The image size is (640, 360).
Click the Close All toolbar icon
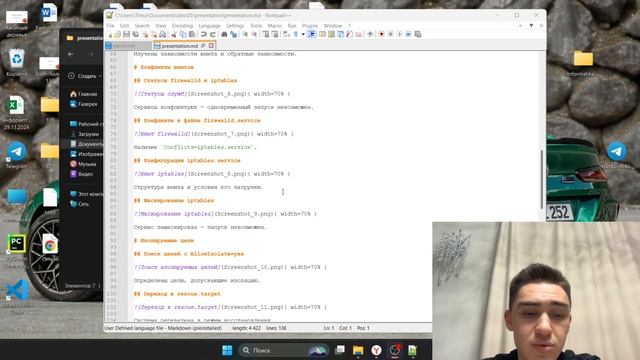(154, 34)
